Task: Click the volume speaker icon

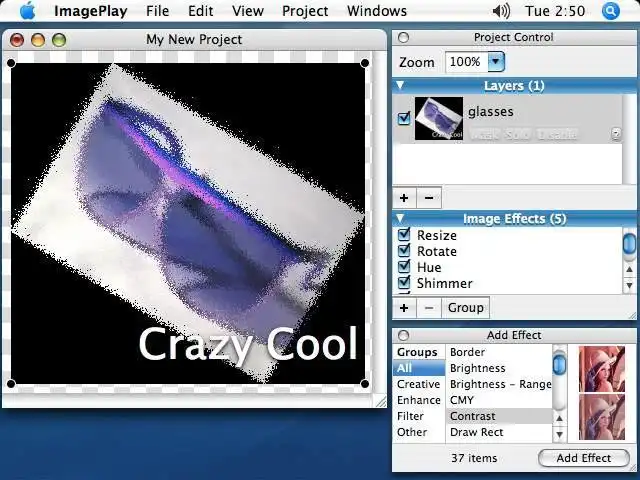Action: click(x=501, y=11)
